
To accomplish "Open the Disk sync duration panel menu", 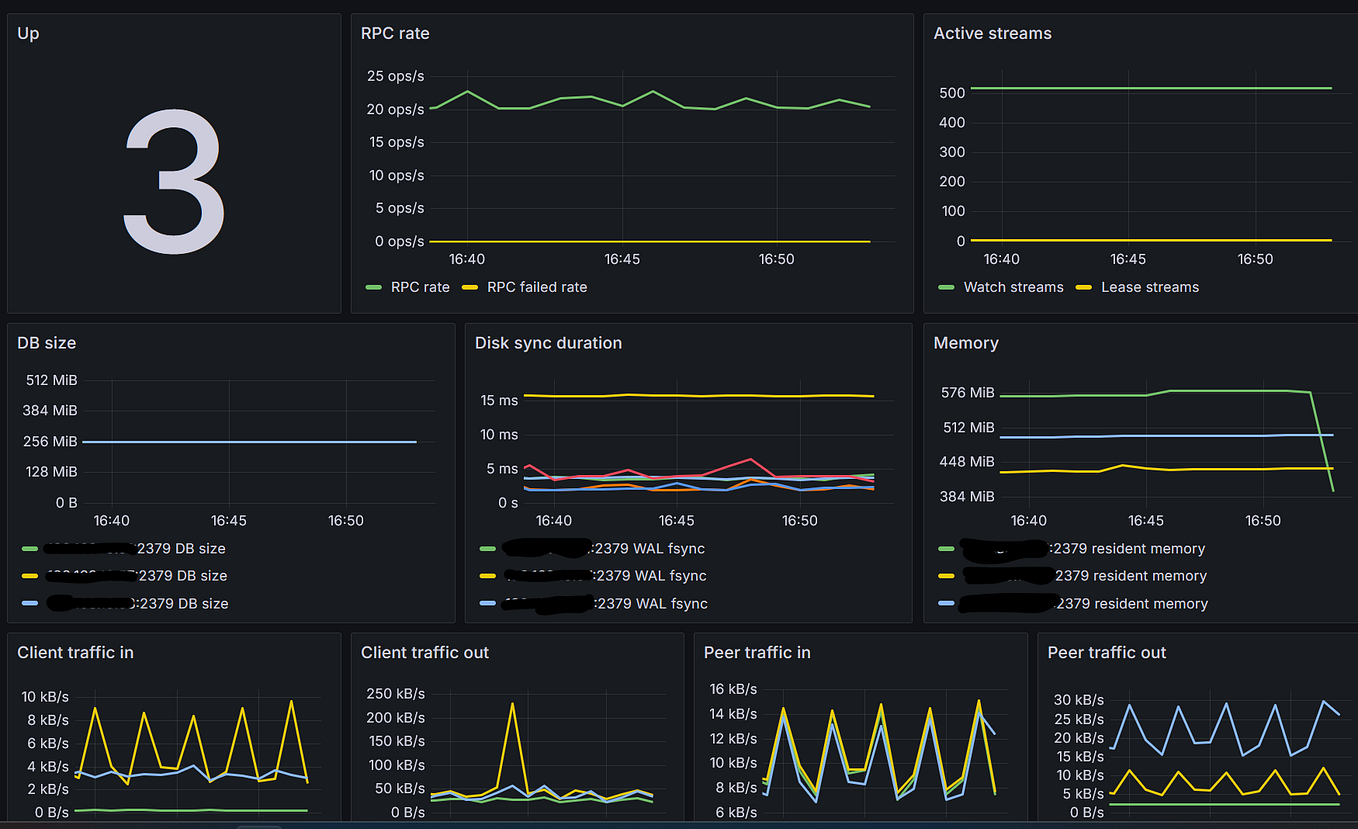I will [548, 343].
